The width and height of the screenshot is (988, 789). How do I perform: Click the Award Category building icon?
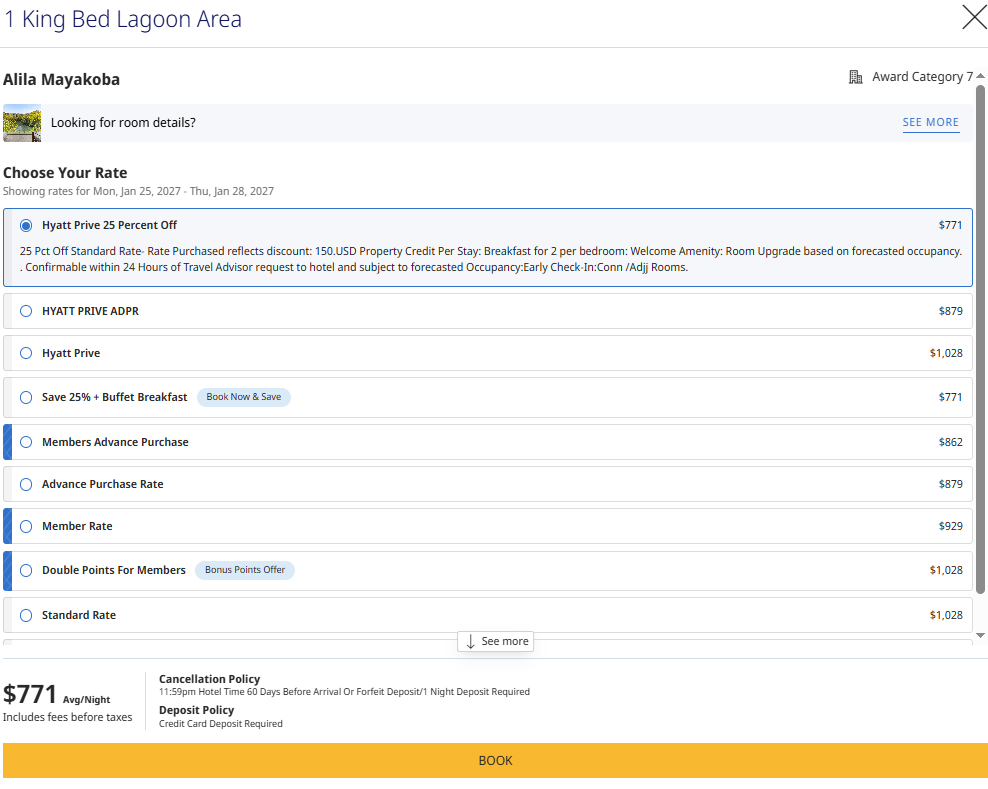(x=855, y=77)
